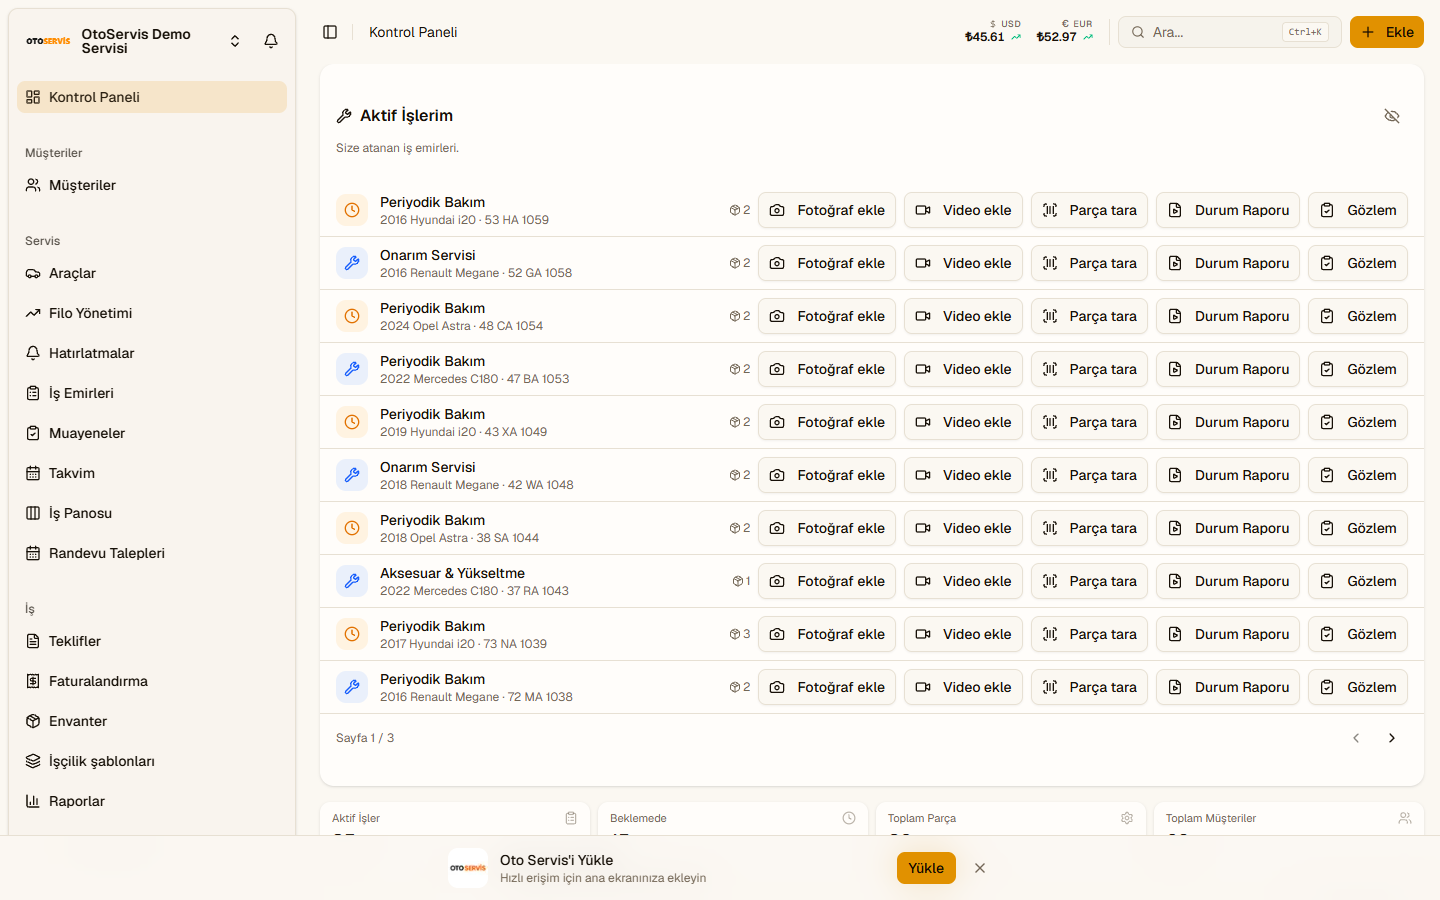Hide the Aktif İşlerim section

(1391, 116)
